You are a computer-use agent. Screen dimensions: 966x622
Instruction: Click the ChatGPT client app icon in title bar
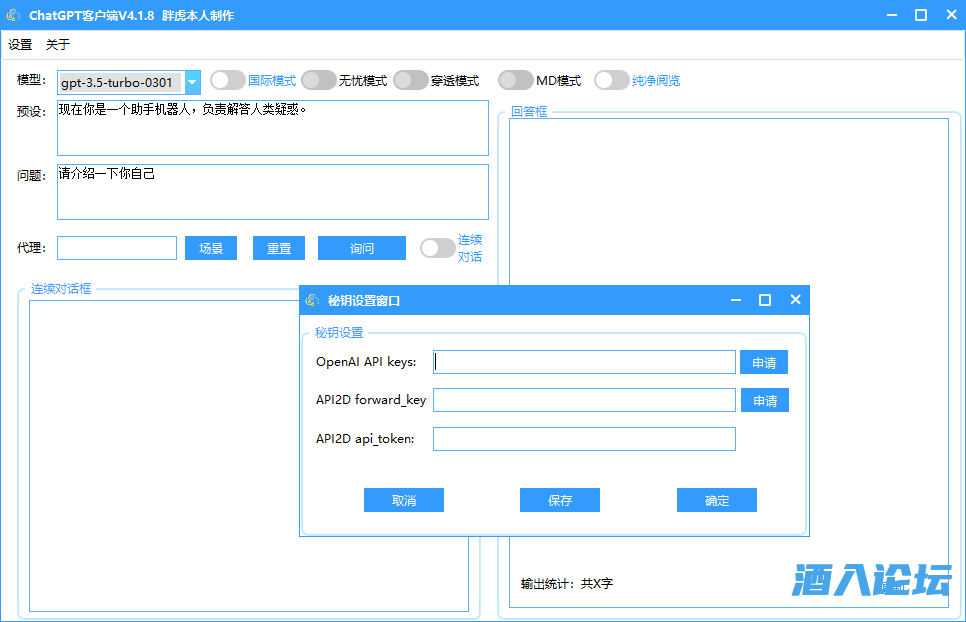[x=14, y=15]
